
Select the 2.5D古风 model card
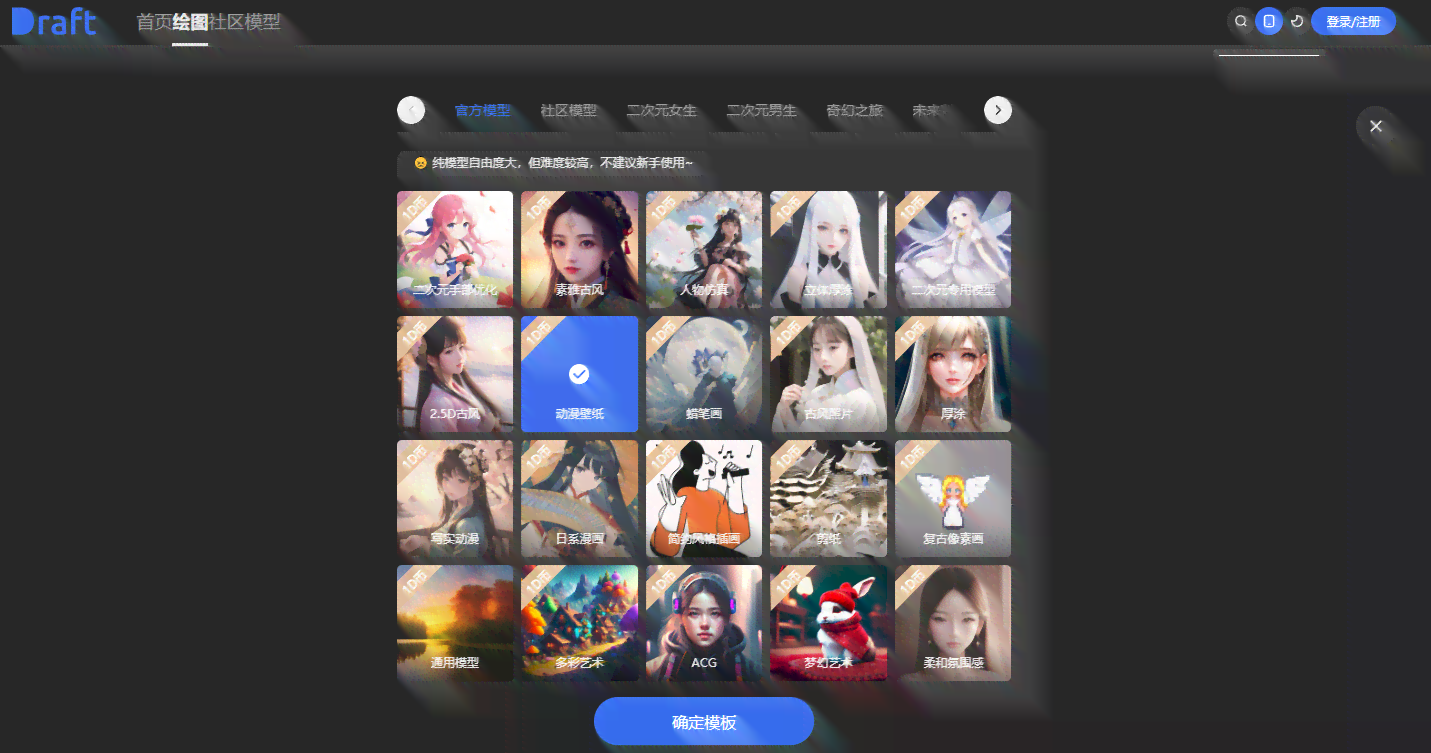pyautogui.click(x=455, y=374)
